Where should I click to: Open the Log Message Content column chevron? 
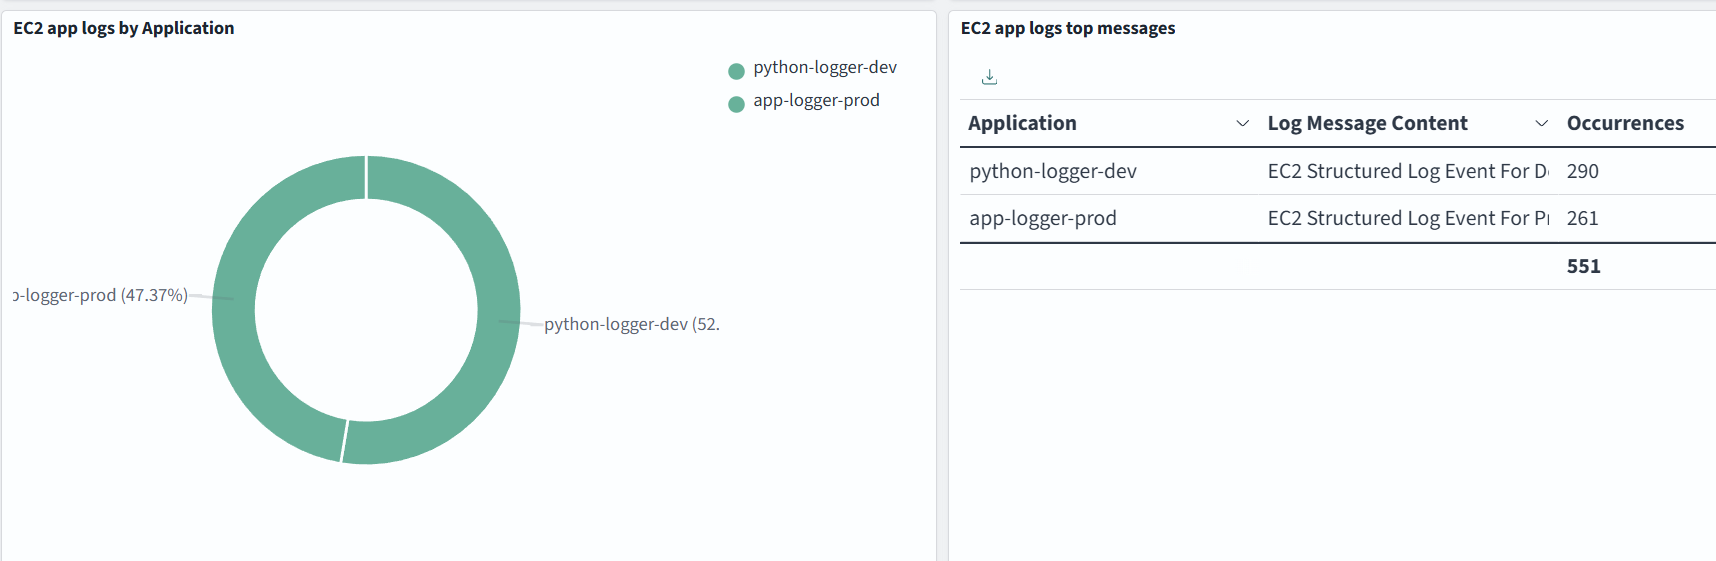(1541, 123)
